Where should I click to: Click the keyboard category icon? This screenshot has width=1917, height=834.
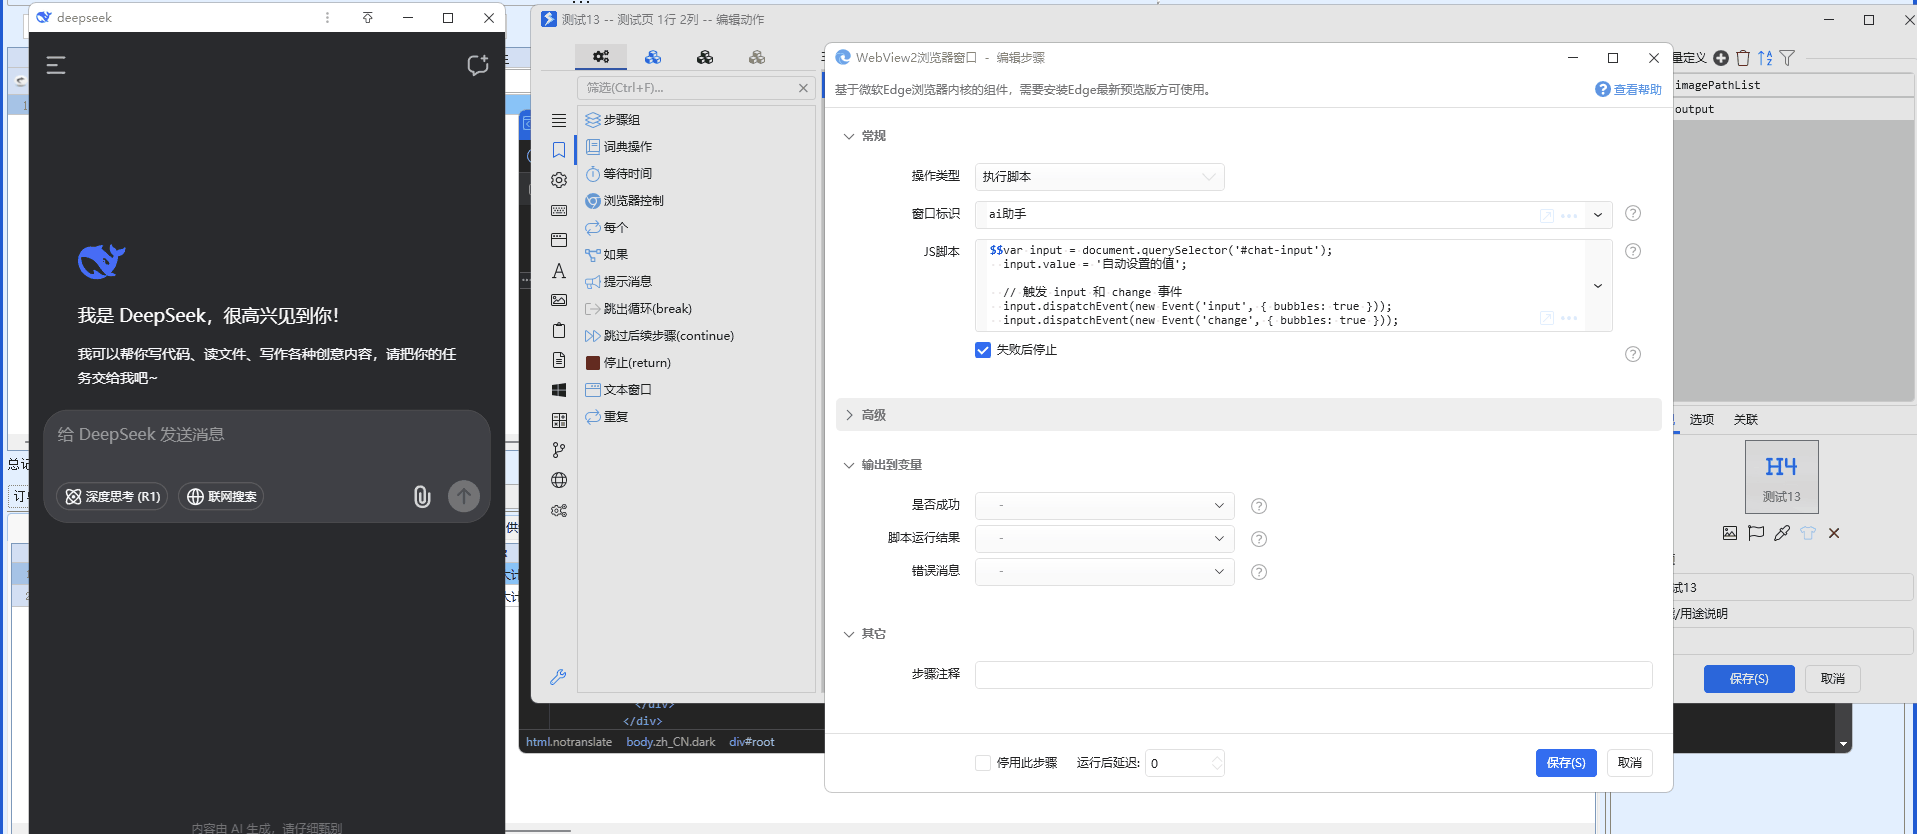[559, 210]
